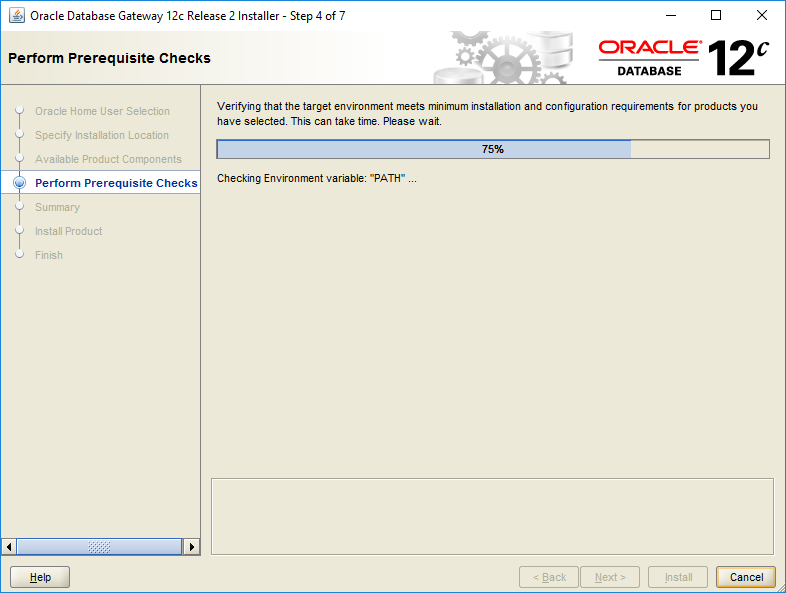The height and width of the screenshot is (593, 786).
Task: Select the Summary step
Action: click(57, 208)
